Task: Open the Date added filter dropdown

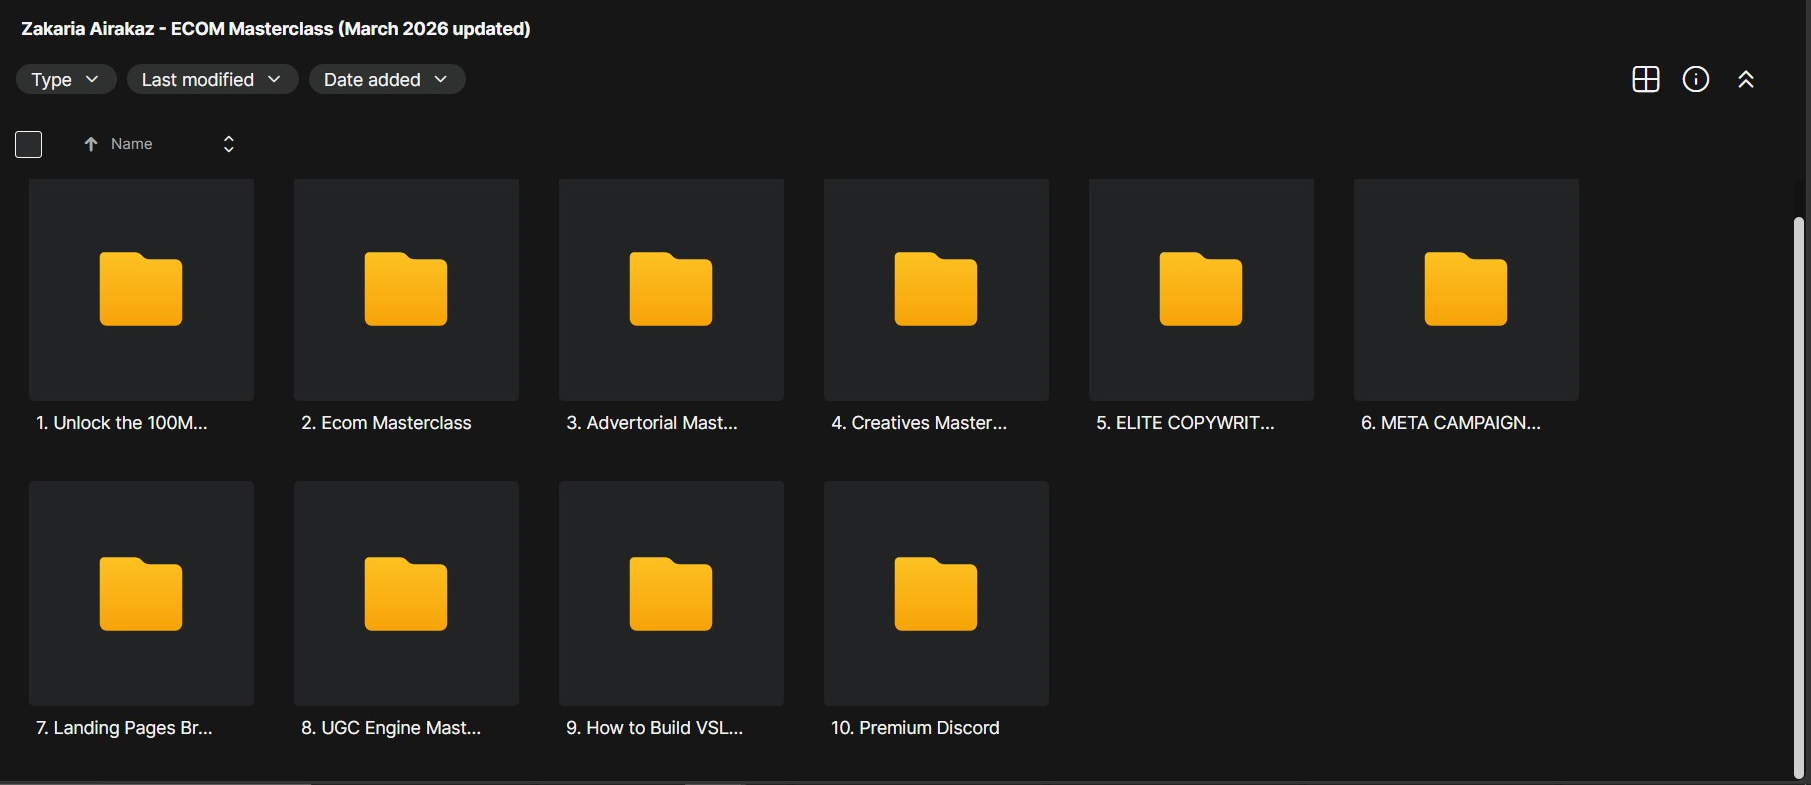Action: pos(387,79)
